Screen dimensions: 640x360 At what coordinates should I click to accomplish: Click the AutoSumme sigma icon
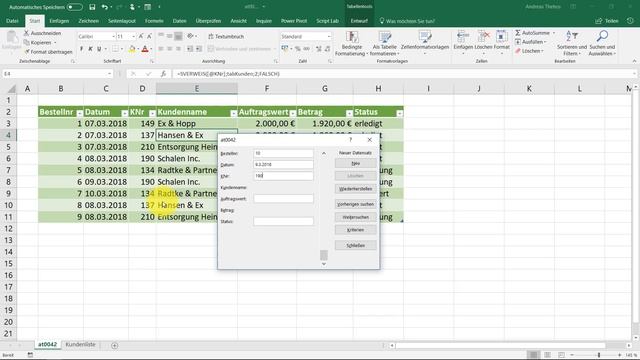pyautogui.click(x=518, y=33)
